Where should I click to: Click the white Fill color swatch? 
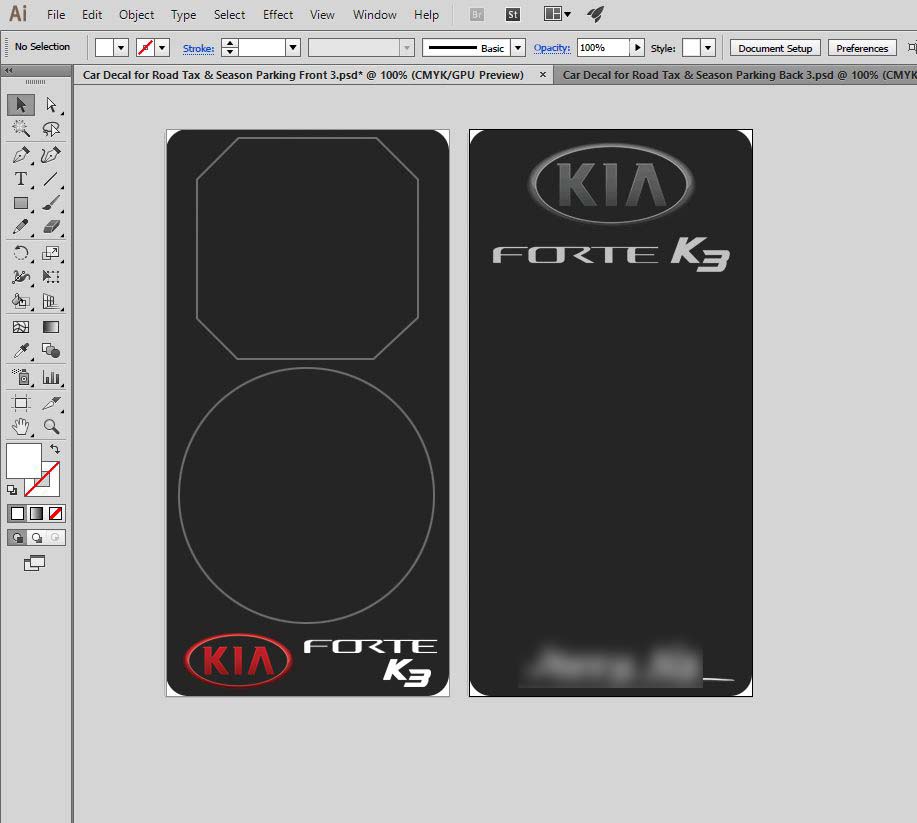pos(24,461)
